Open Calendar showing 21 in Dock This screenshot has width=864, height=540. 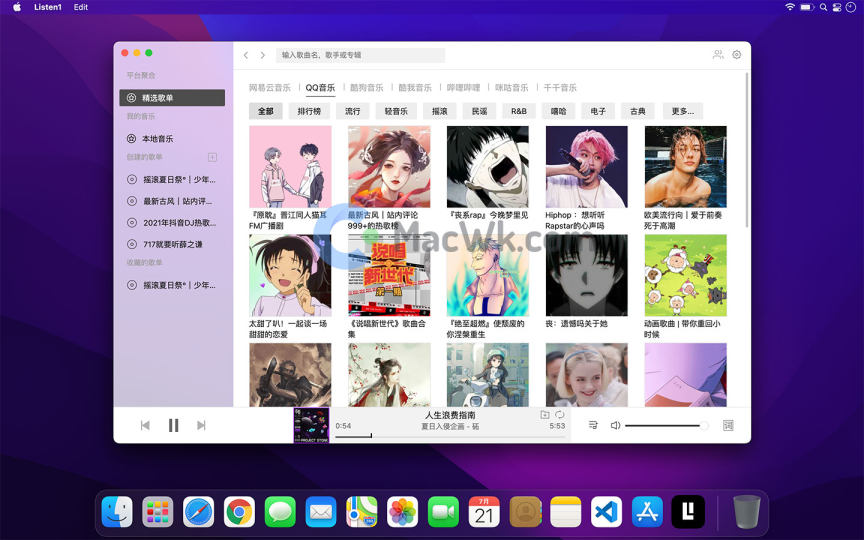(x=484, y=512)
